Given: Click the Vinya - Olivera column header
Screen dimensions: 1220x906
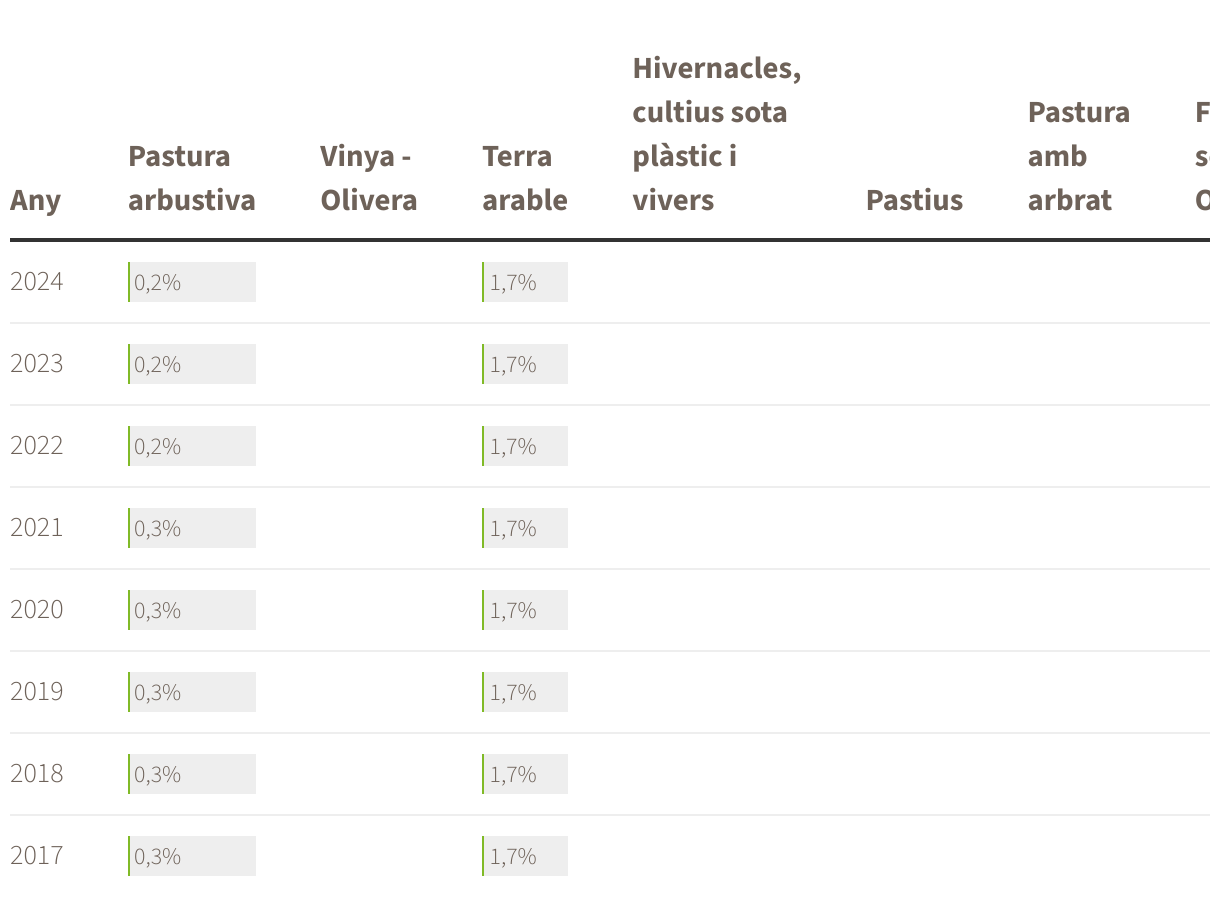Looking at the screenshot, I should [368, 178].
